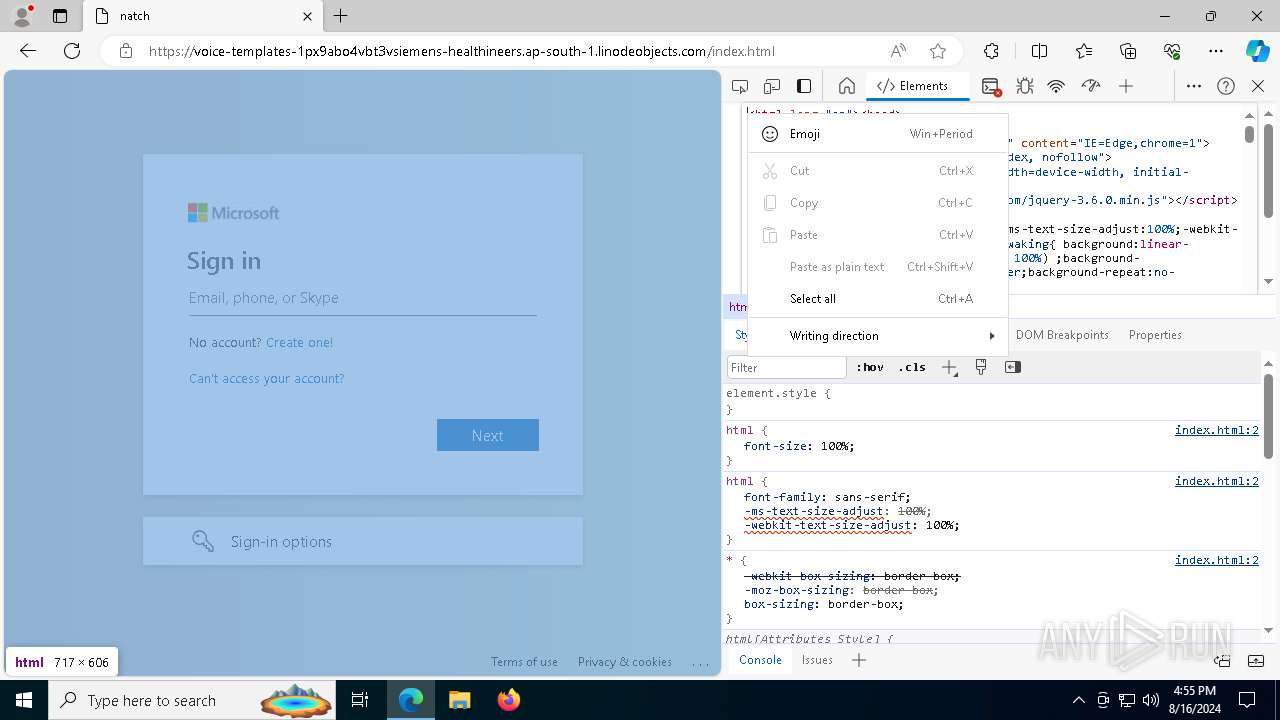Open the Collections icon
This screenshot has width=1280, height=720.
1128,51
